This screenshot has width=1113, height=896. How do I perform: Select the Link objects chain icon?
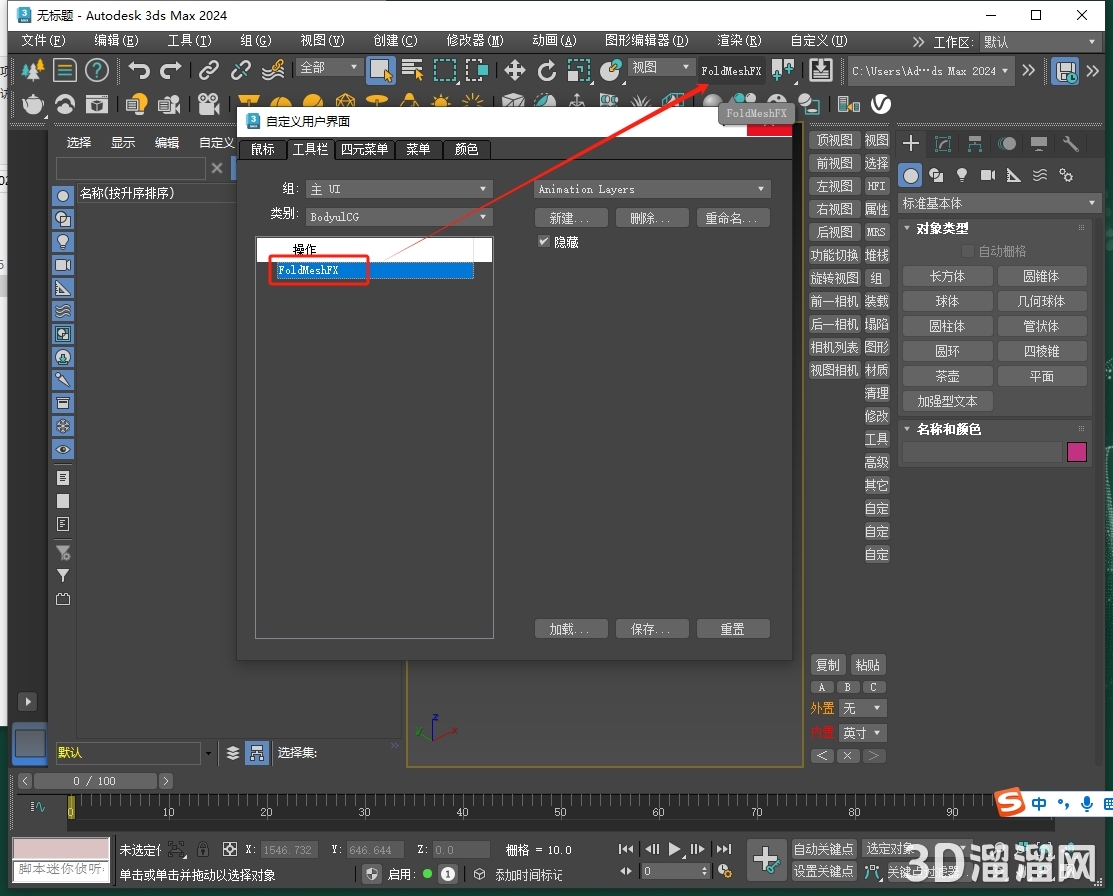(209, 70)
